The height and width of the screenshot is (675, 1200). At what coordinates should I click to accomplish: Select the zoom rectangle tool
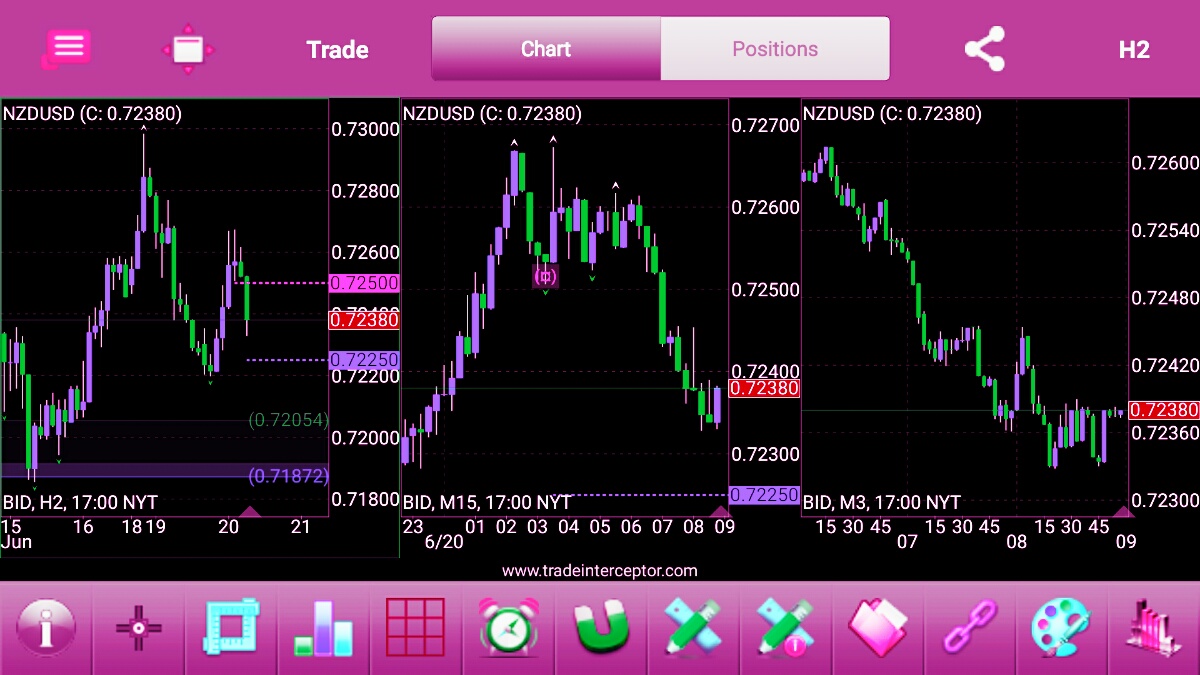(x=231, y=628)
